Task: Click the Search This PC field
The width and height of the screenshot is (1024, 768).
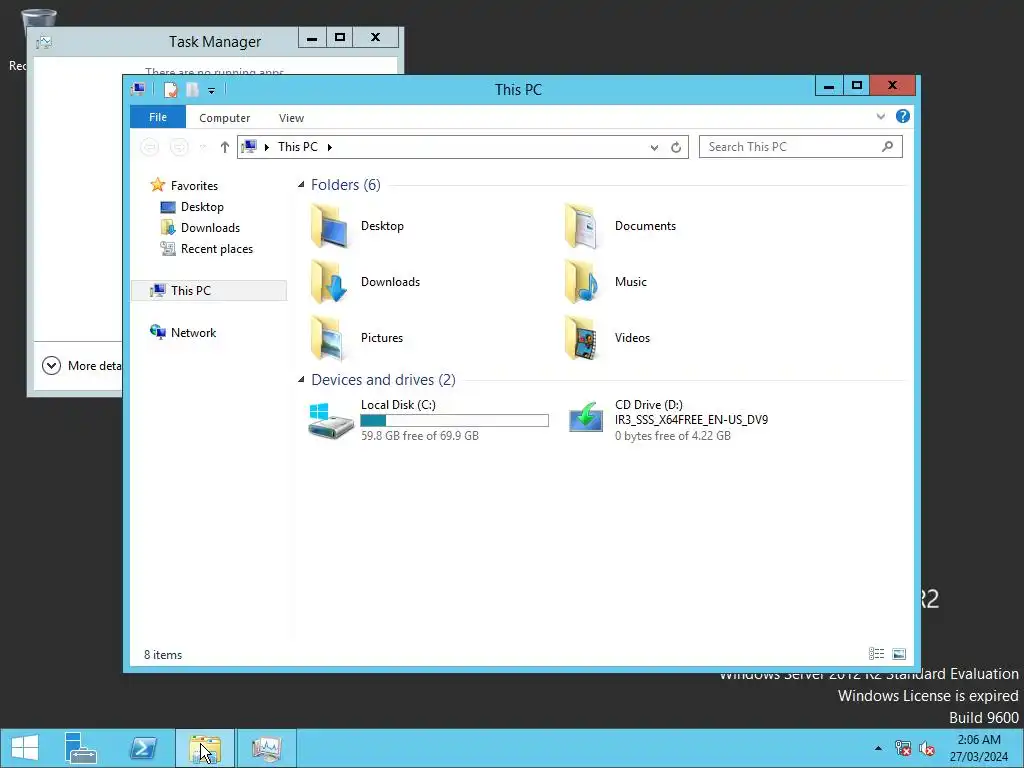Action: coord(801,147)
